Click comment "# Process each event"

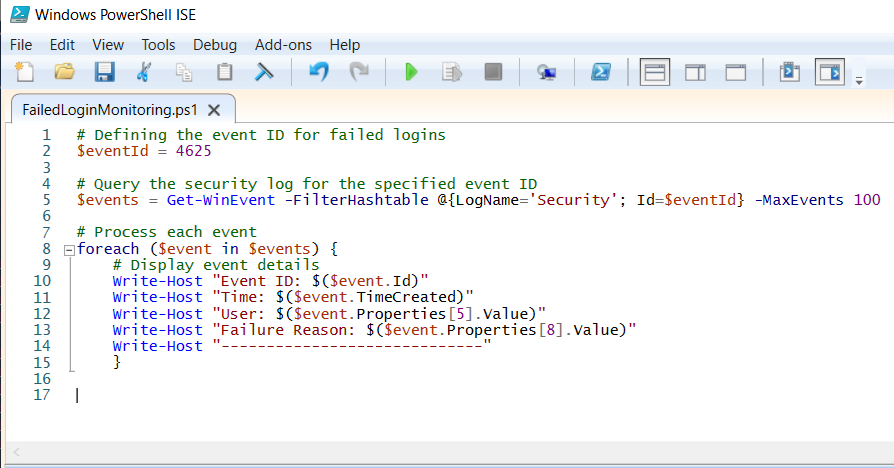[167, 233]
